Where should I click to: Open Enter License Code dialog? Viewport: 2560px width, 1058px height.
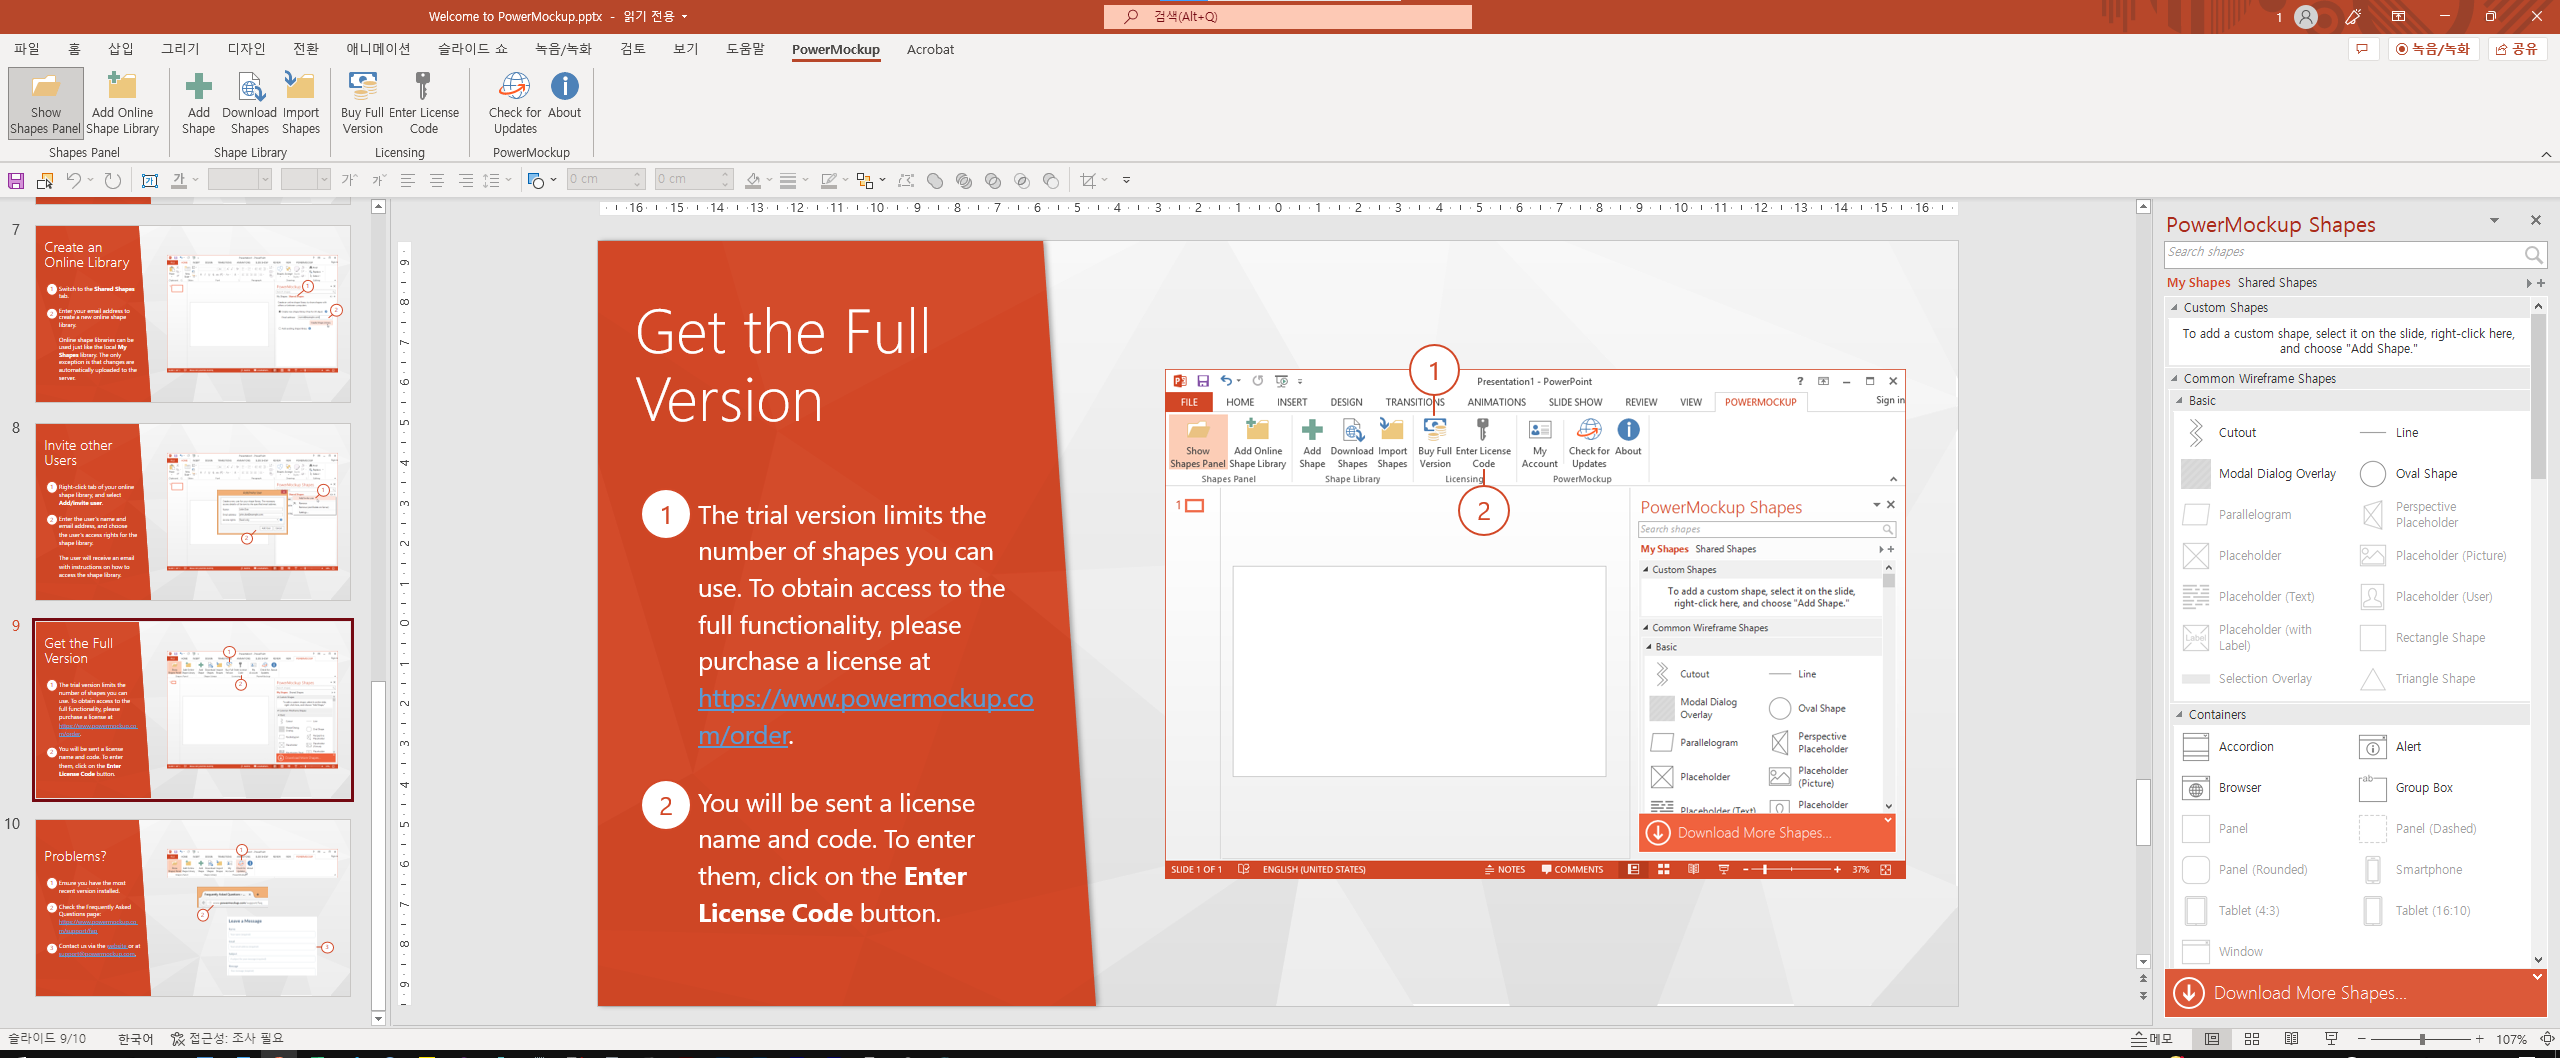(x=424, y=103)
